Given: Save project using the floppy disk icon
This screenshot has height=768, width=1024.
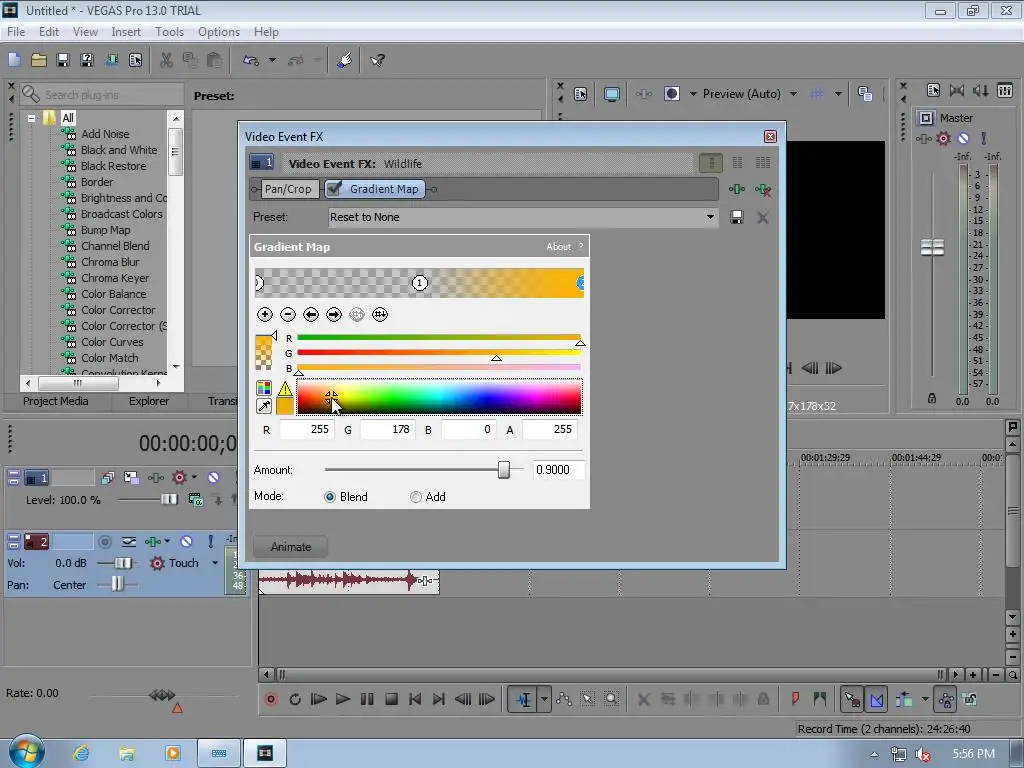Looking at the screenshot, I should [x=63, y=60].
